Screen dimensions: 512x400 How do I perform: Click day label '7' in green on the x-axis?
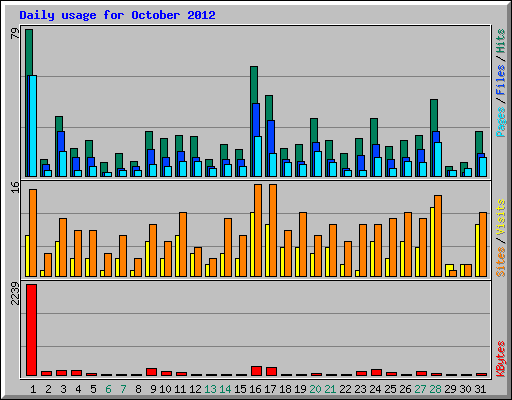click(123, 389)
